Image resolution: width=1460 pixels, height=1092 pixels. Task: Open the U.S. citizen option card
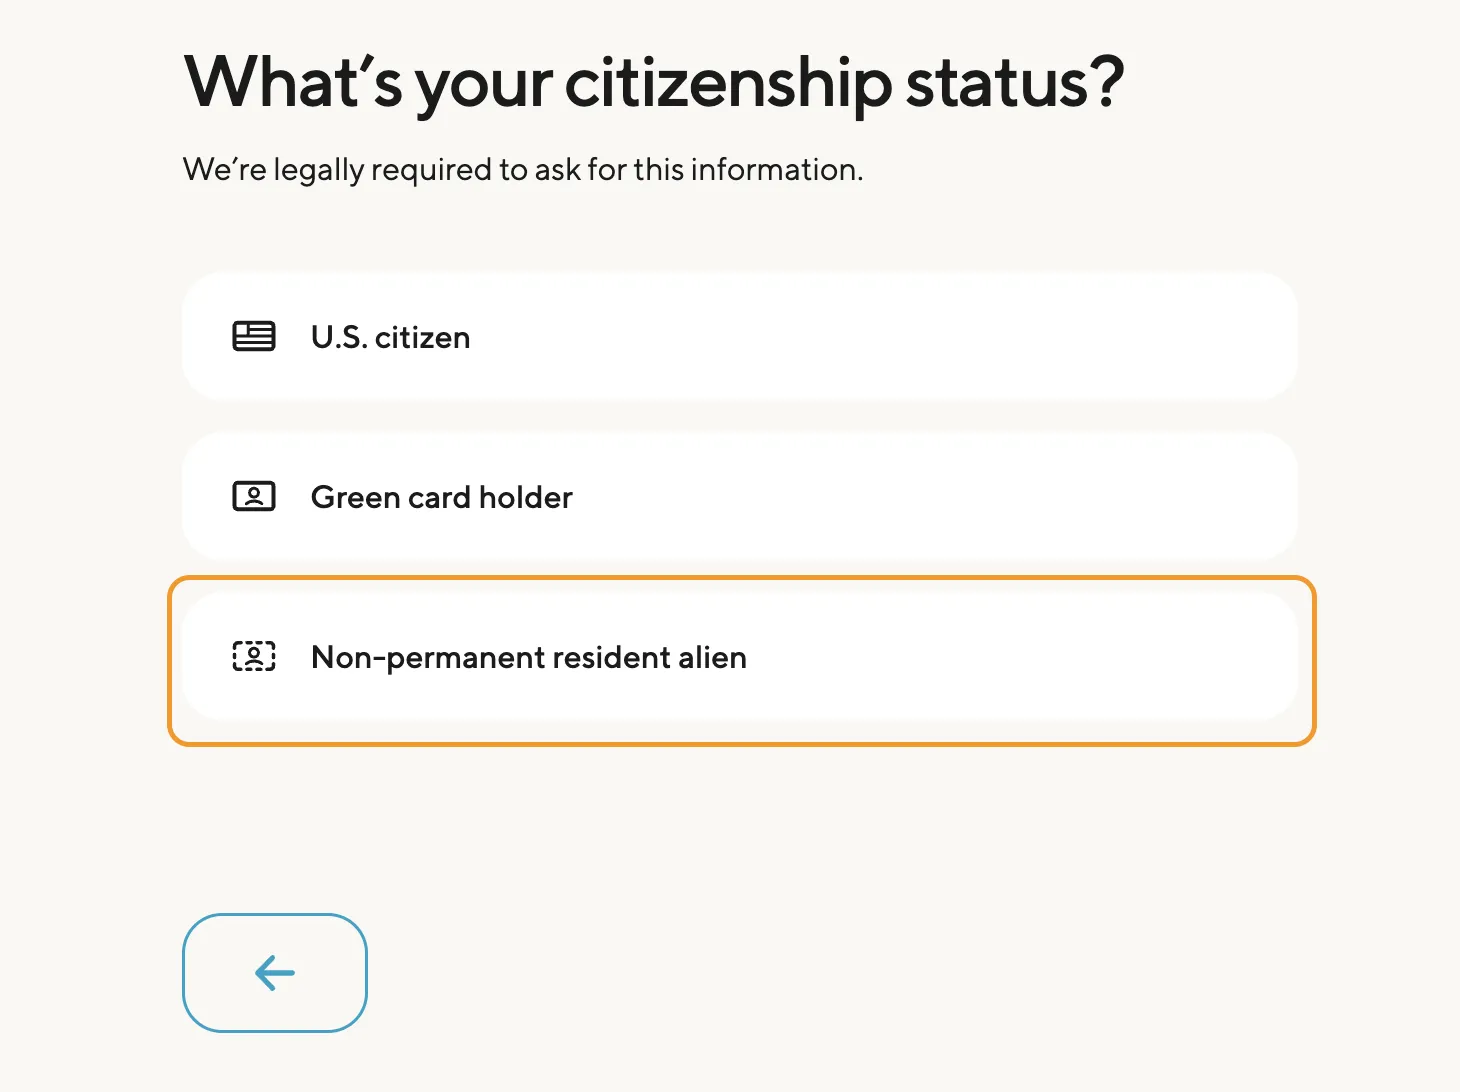click(x=740, y=337)
